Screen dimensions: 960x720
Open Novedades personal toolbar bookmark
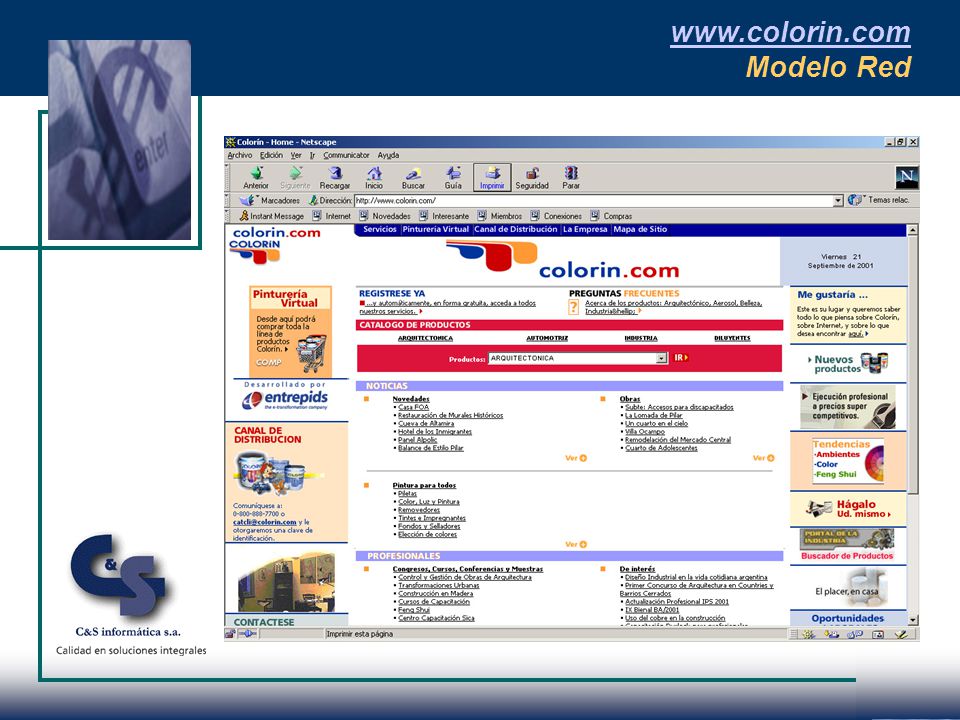click(x=384, y=216)
